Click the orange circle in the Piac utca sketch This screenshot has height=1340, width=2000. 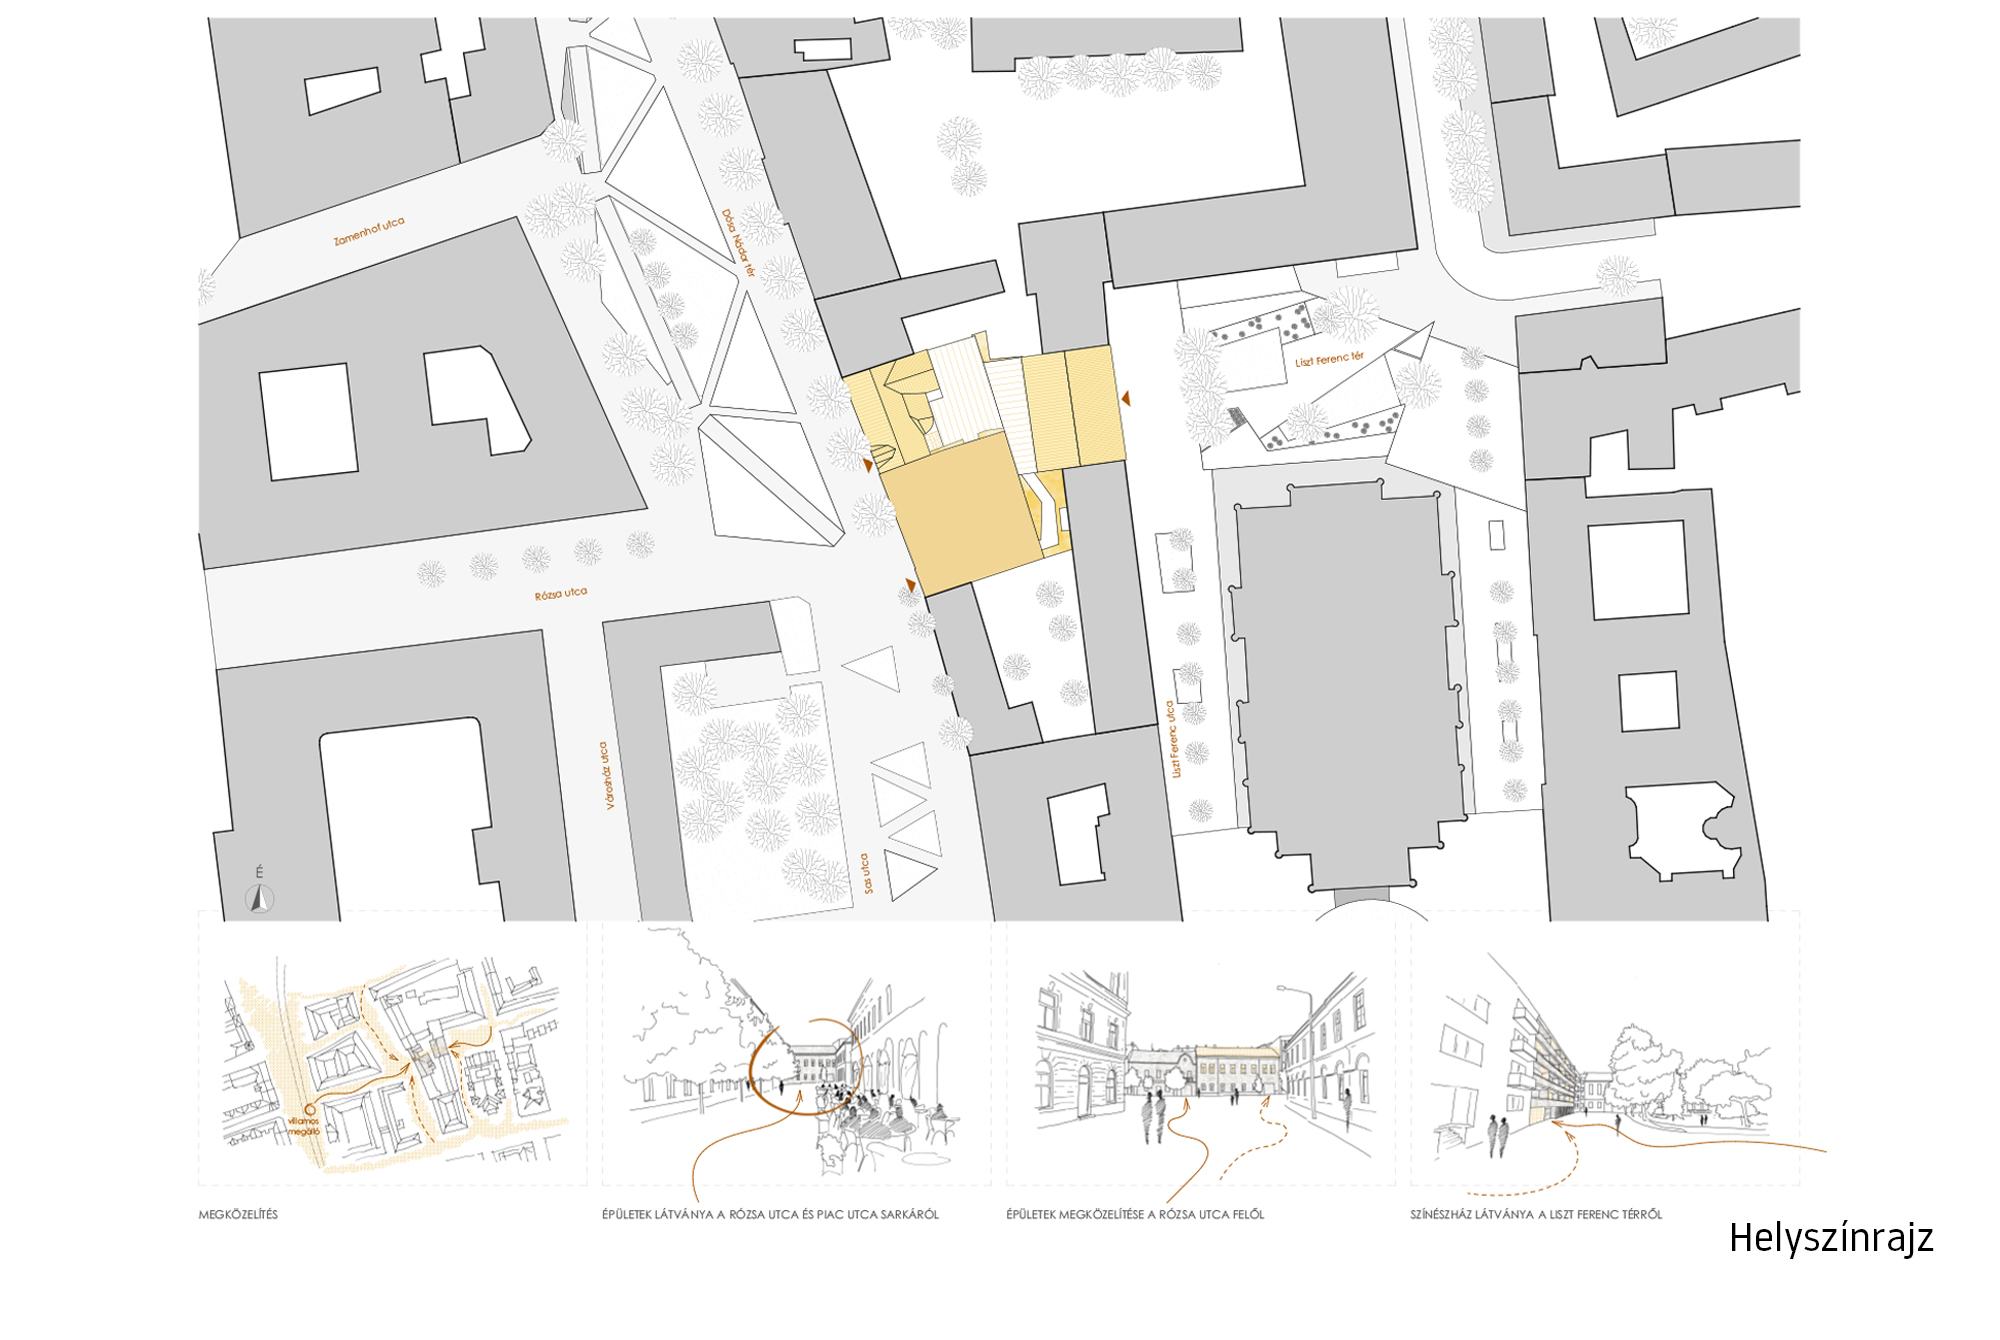(805, 1066)
